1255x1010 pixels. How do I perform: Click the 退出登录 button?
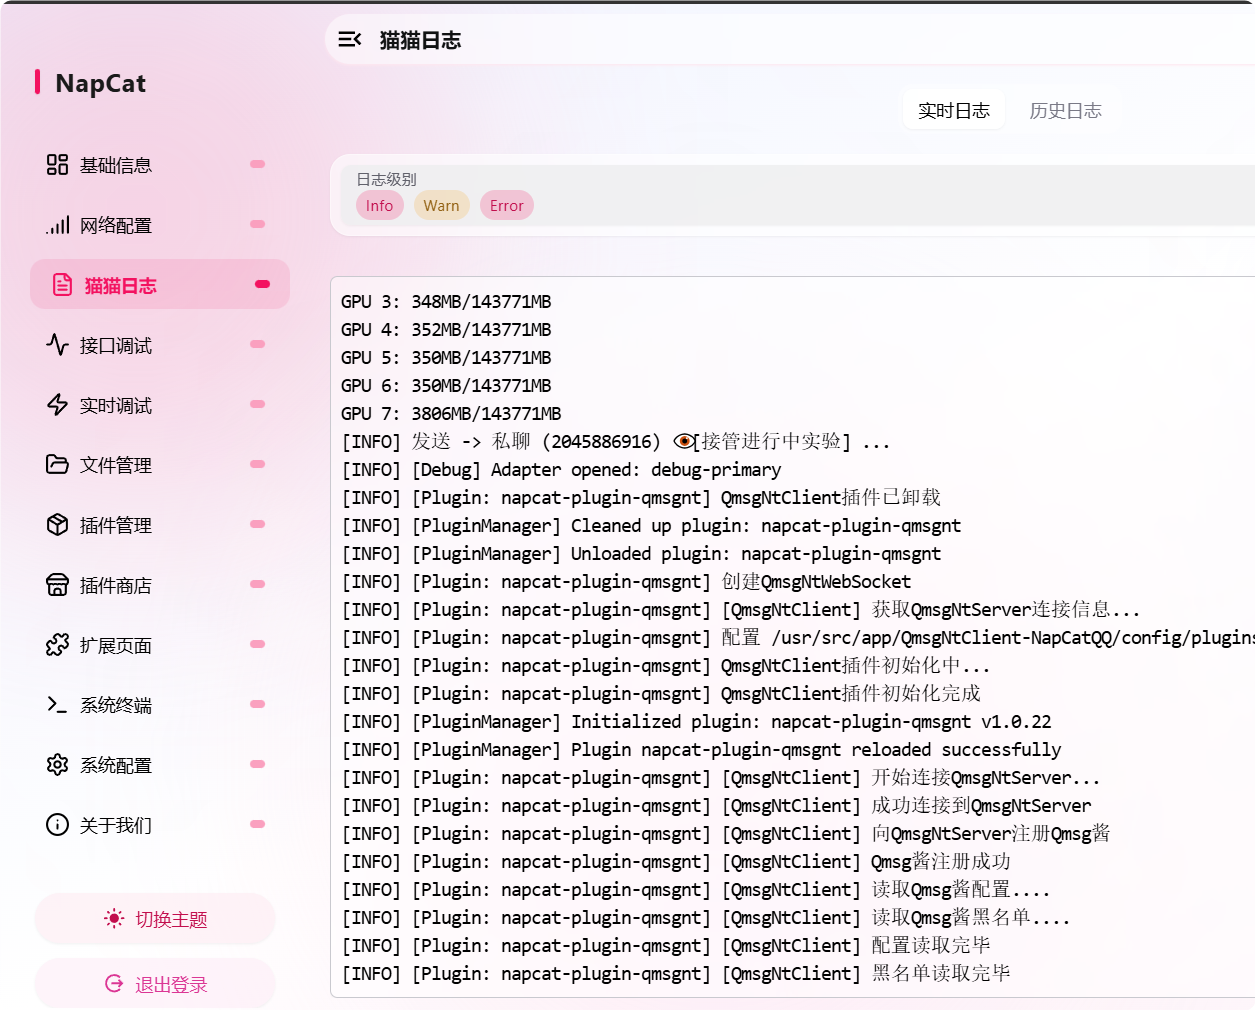[x=155, y=985]
